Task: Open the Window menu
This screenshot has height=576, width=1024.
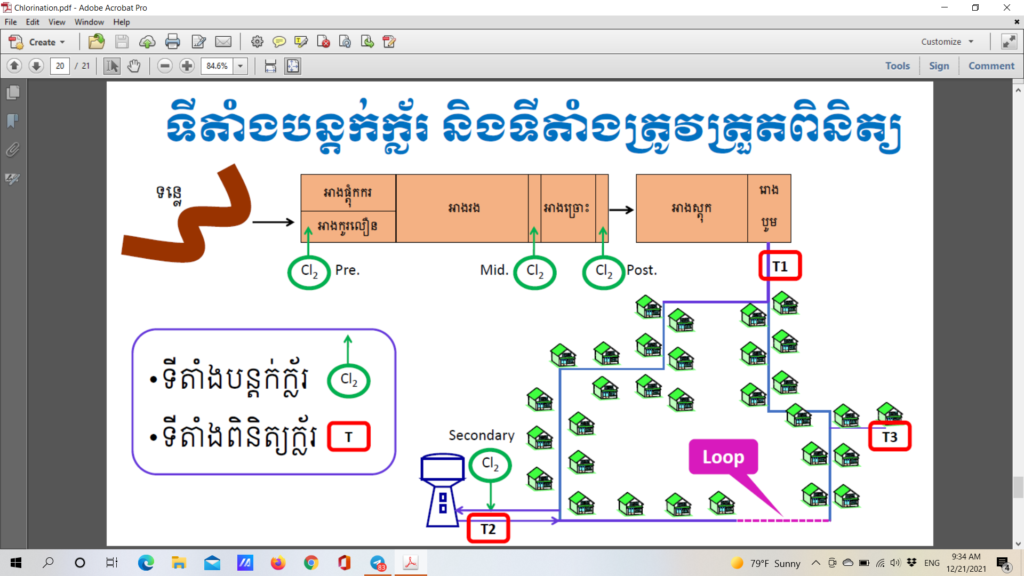Action: 89,21
